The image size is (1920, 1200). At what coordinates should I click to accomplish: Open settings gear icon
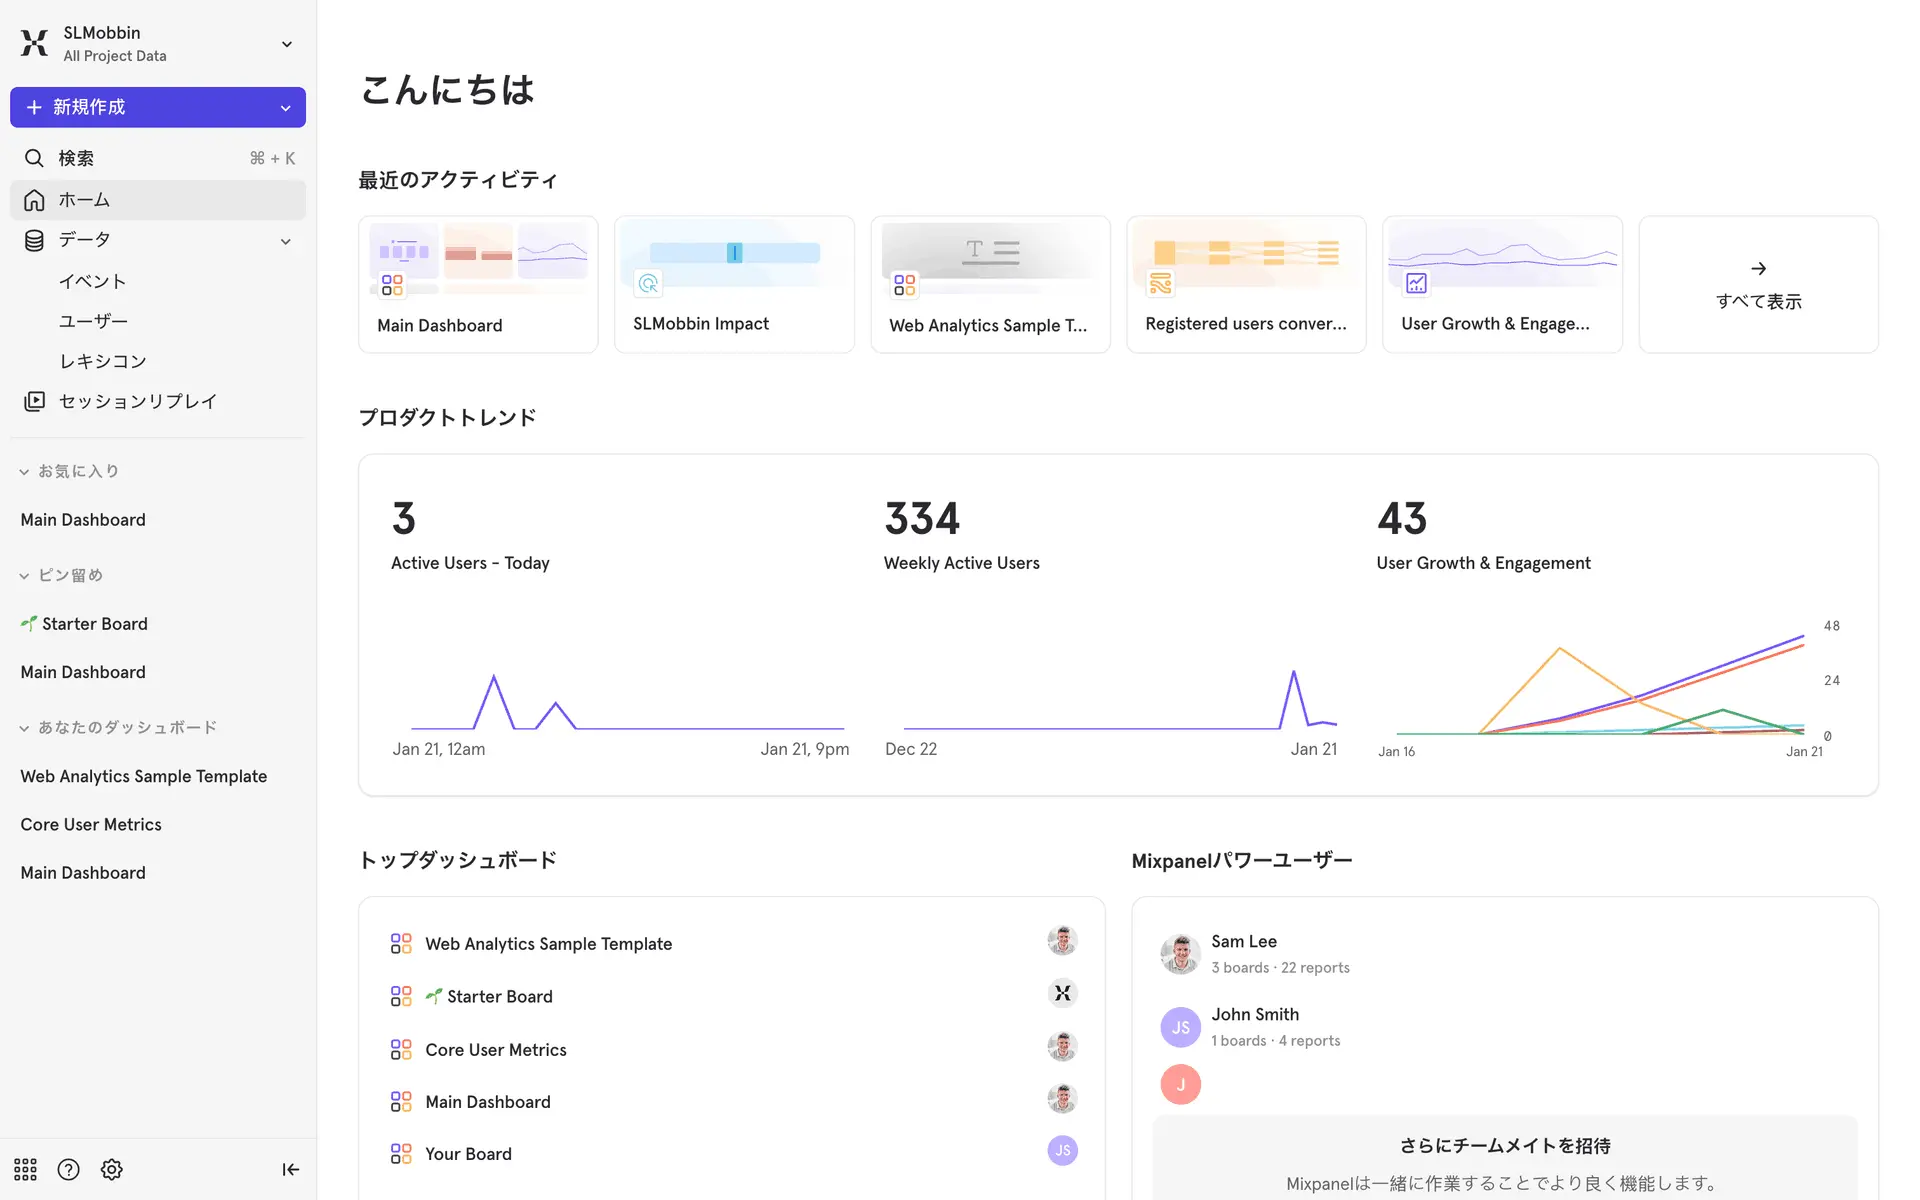(x=112, y=1169)
